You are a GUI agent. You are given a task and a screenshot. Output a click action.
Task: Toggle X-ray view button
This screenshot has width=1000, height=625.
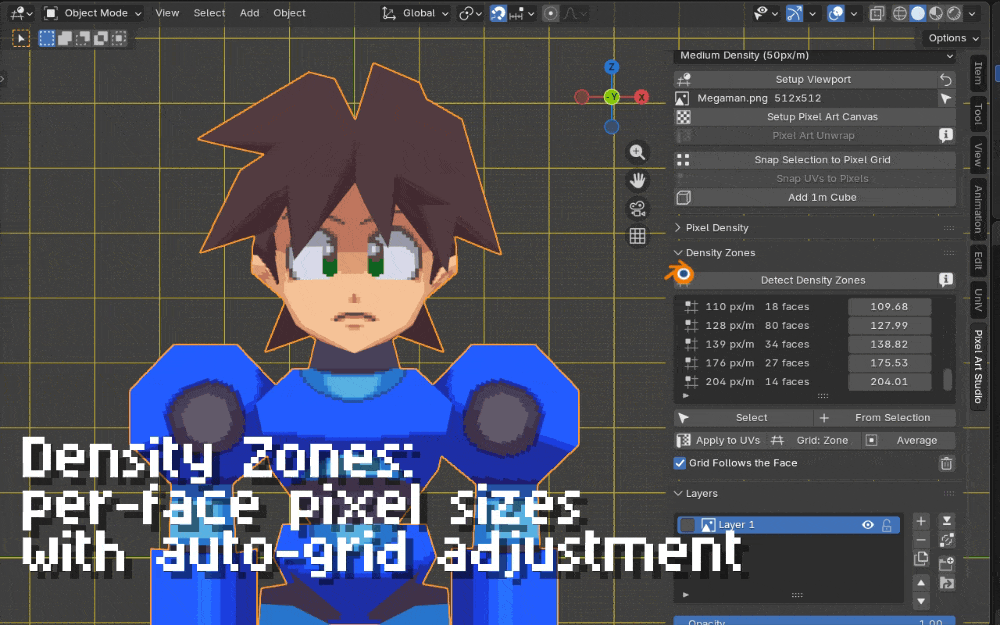click(x=877, y=13)
